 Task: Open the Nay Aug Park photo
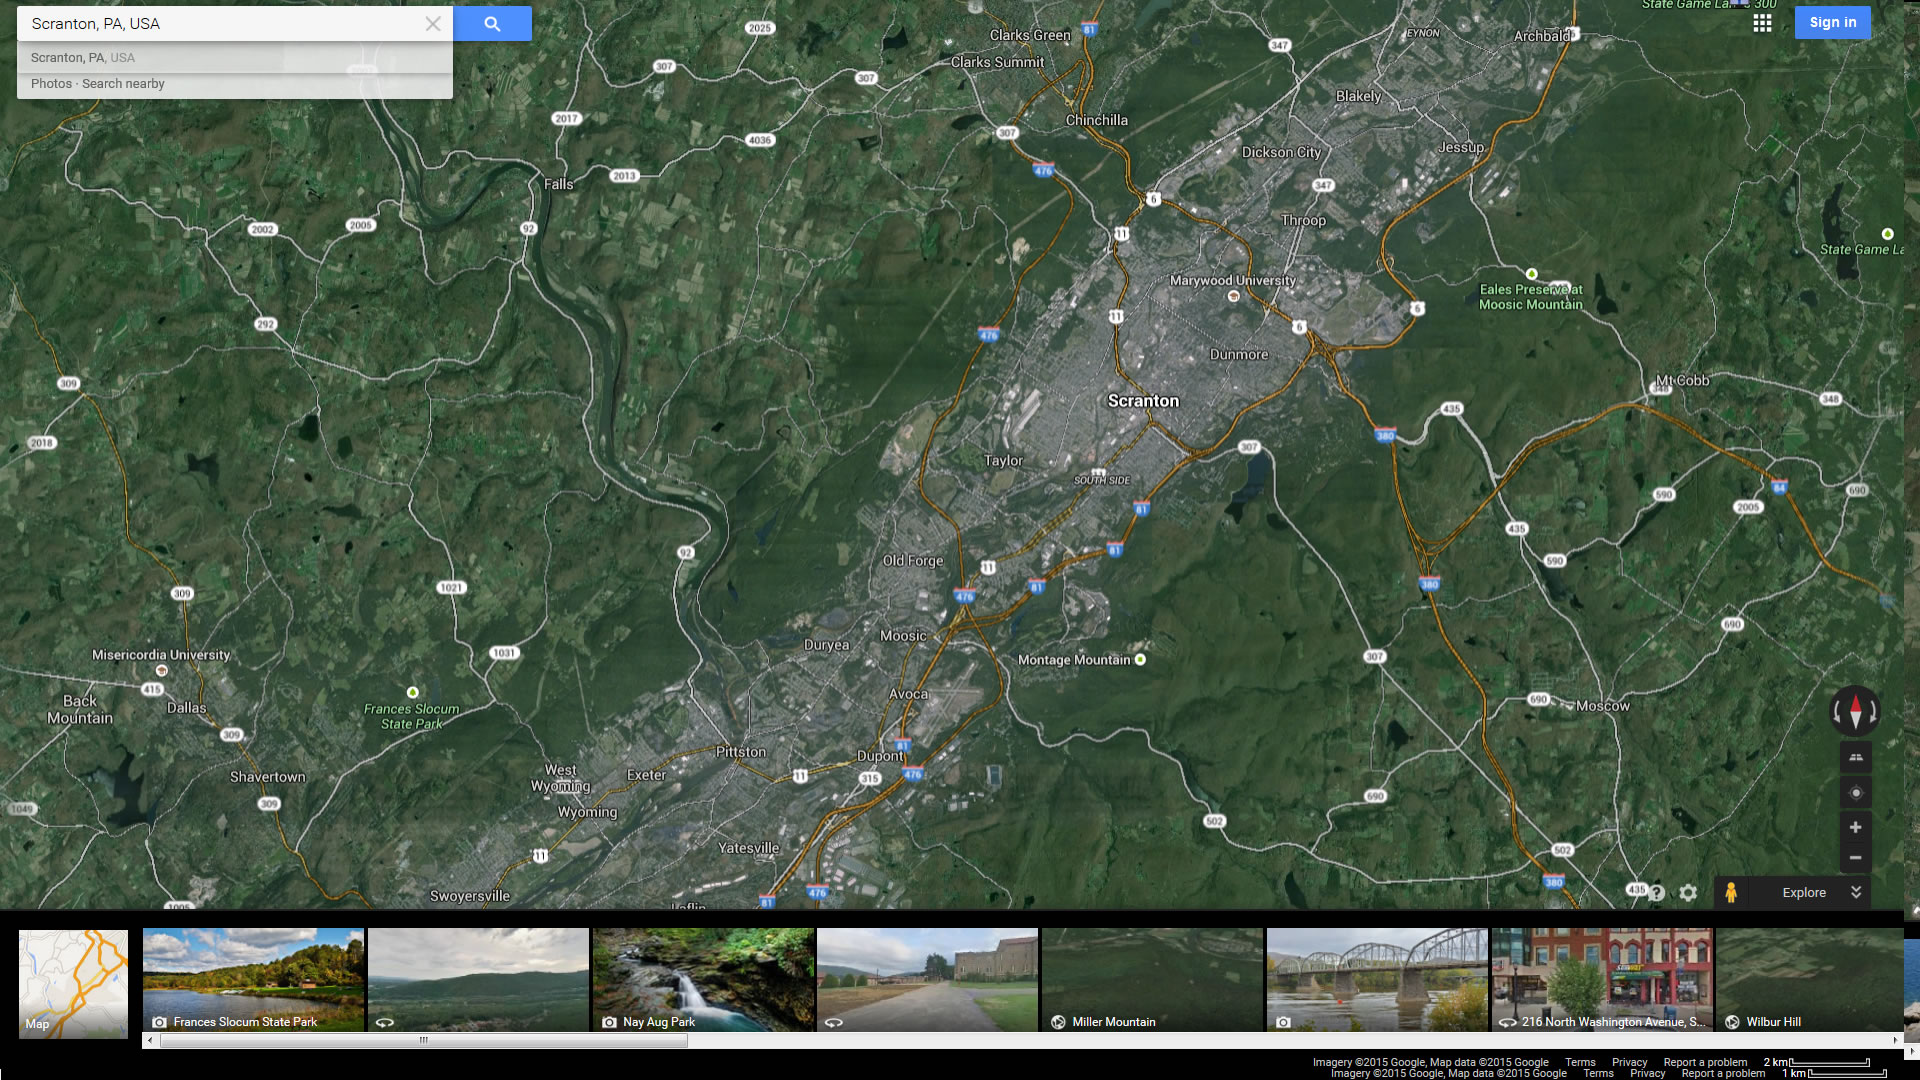click(x=703, y=979)
